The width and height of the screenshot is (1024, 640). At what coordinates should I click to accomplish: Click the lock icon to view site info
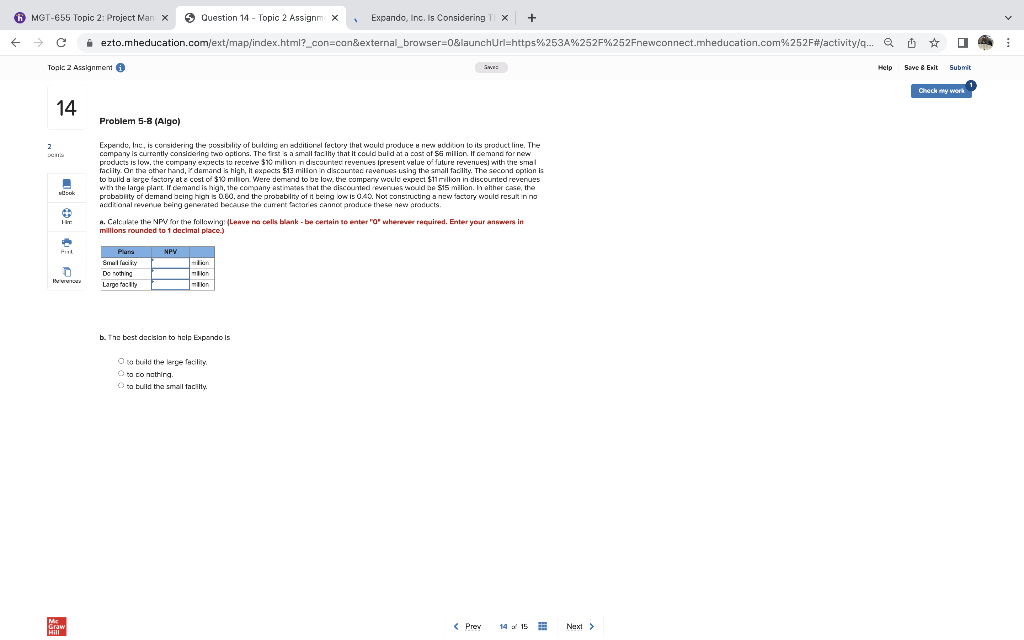[x=90, y=45]
